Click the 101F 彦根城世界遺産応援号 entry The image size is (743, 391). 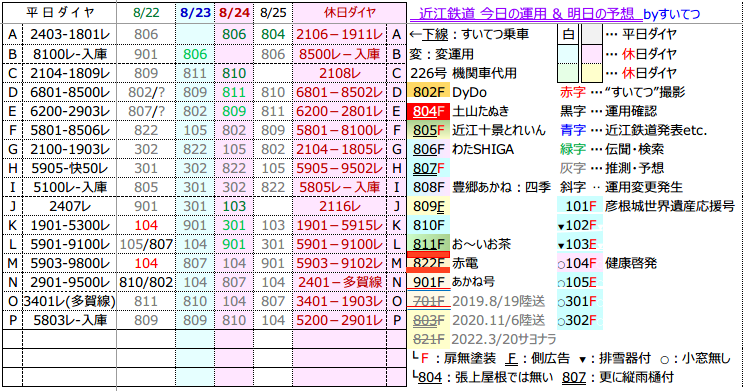pos(580,206)
